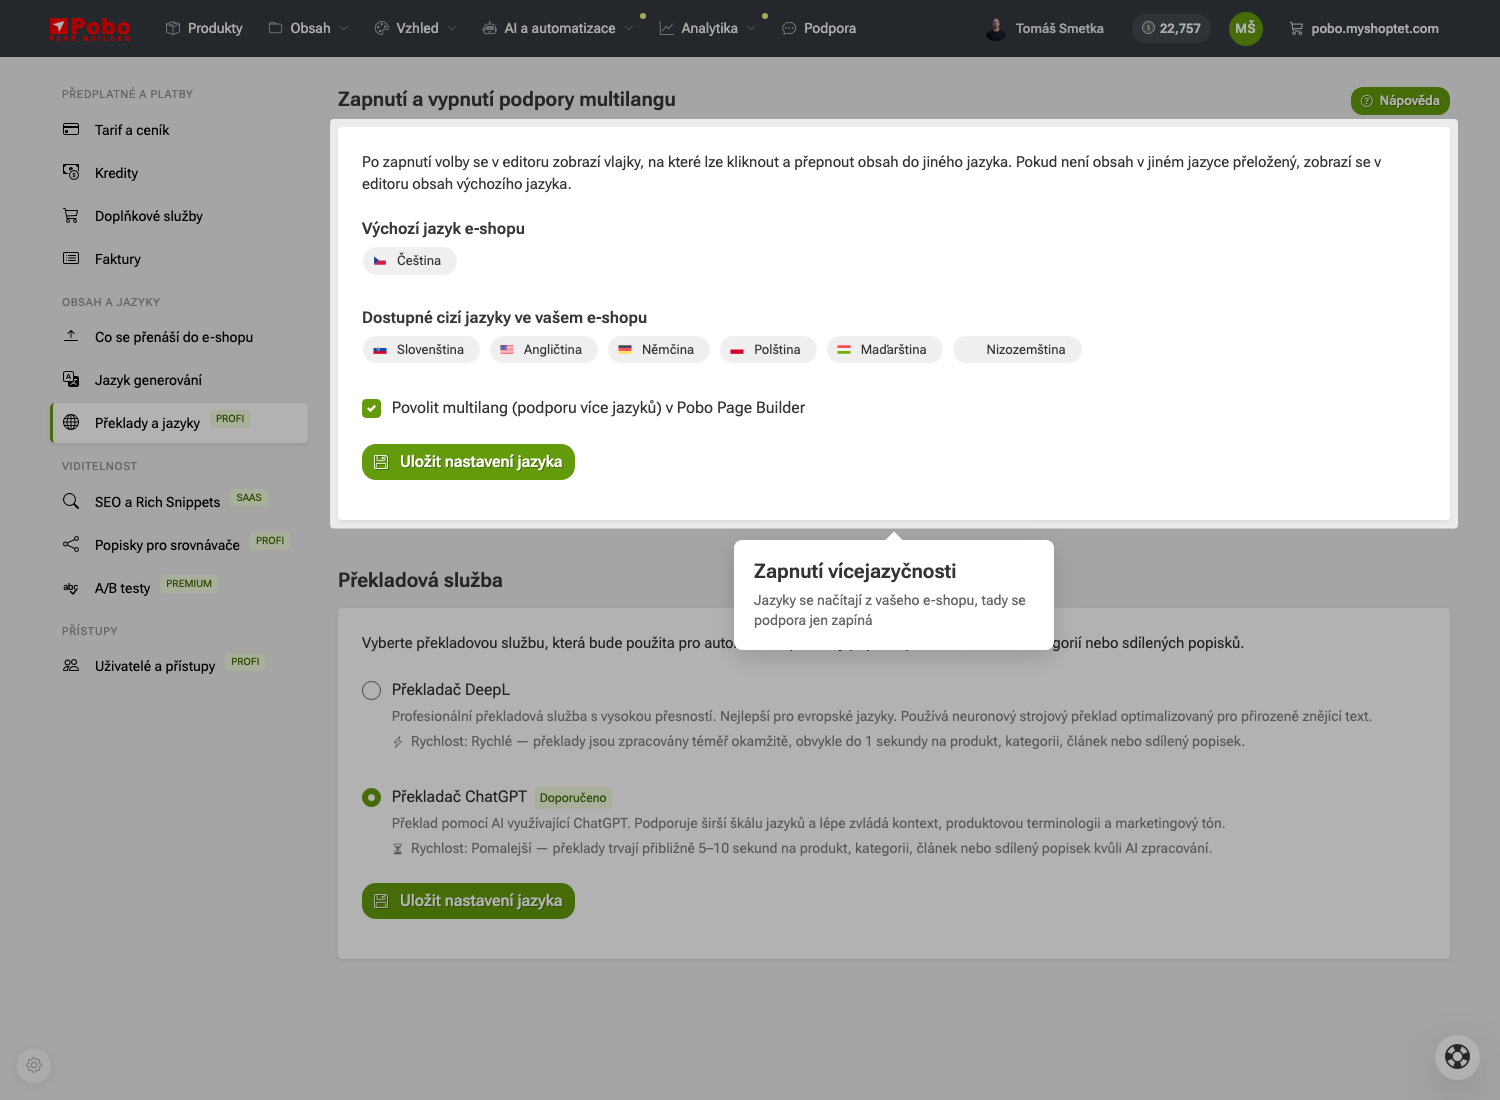Click the Nizozemština language chip
The width and height of the screenshot is (1500, 1100).
tap(1017, 350)
